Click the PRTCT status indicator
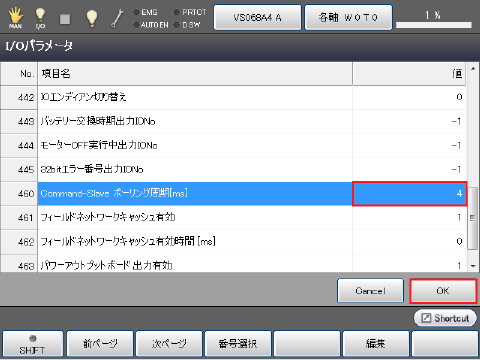 (190, 12)
